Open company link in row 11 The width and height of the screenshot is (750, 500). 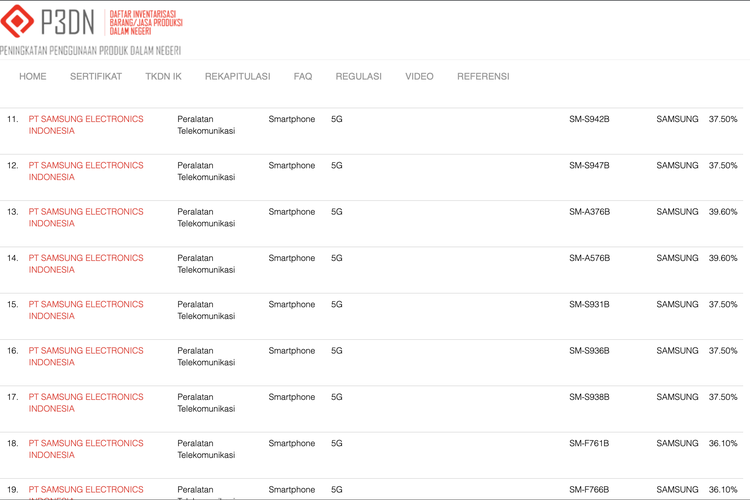pos(86,125)
